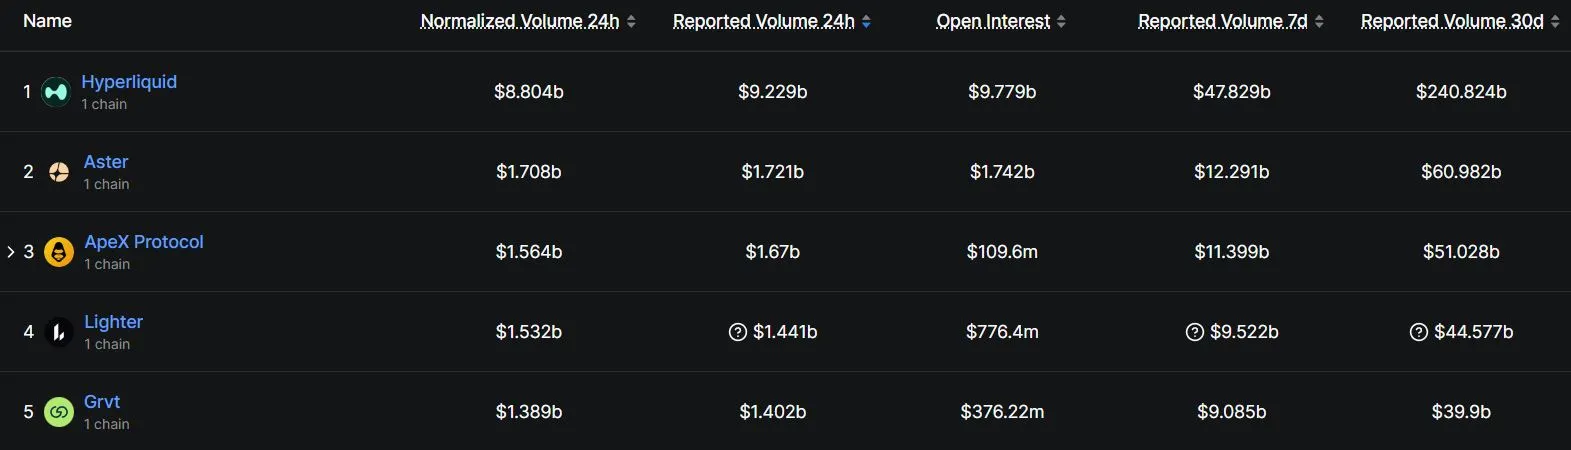Open the Hyperliquid protocol link
Screen dimensions: 1571x450
click(129, 82)
